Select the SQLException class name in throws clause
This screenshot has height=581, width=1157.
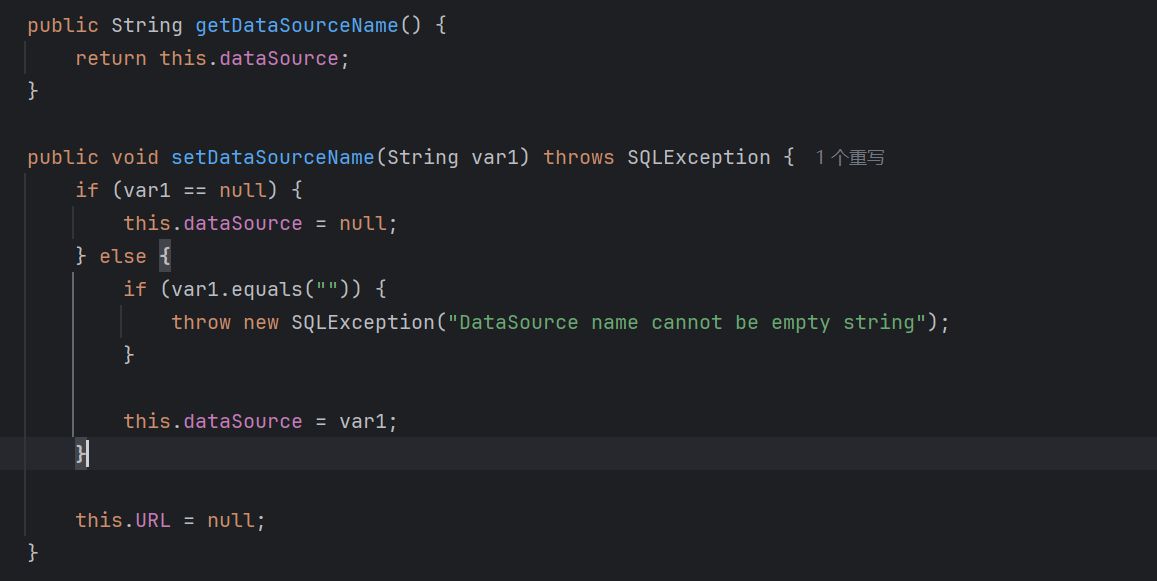click(x=697, y=157)
